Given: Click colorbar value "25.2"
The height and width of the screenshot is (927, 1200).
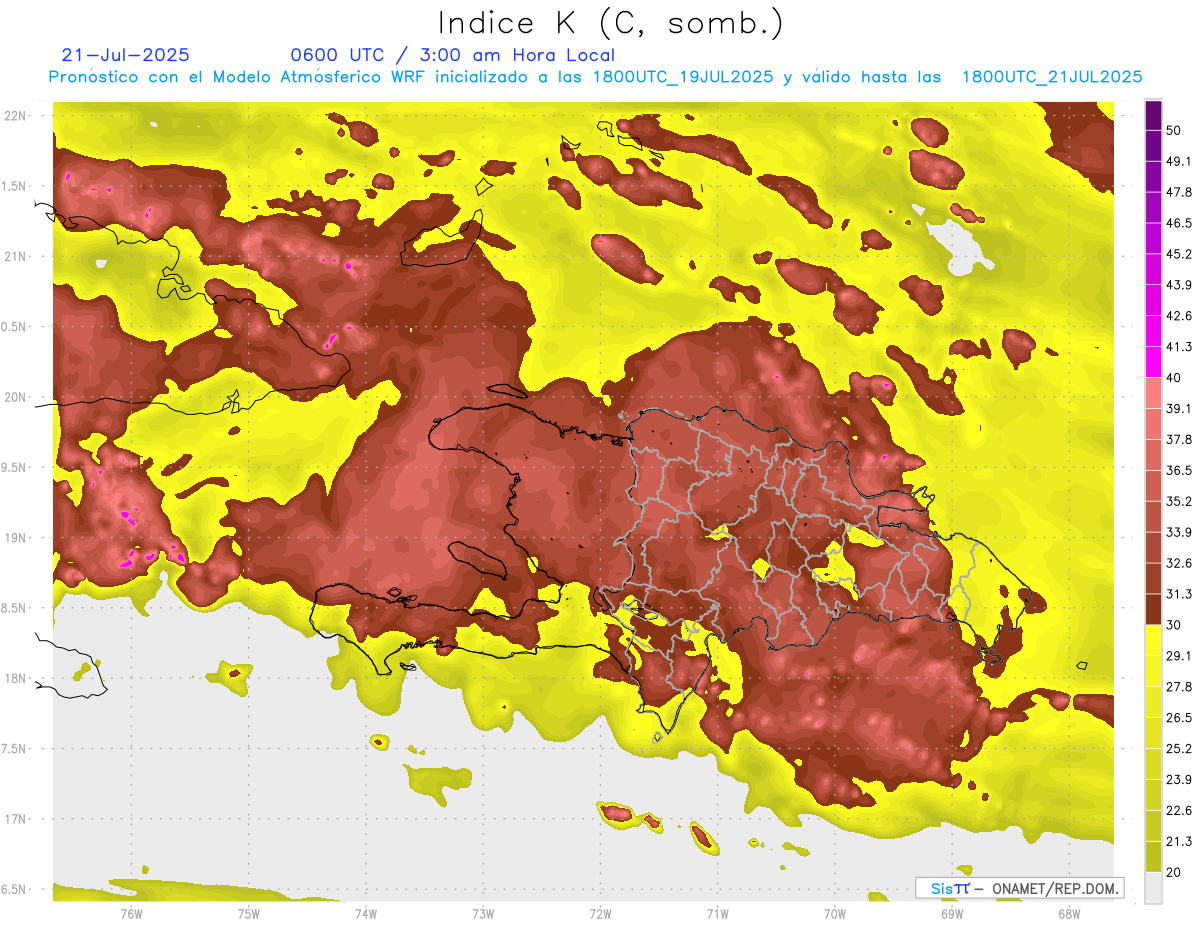Looking at the screenshot, I should coord(1179,749).
